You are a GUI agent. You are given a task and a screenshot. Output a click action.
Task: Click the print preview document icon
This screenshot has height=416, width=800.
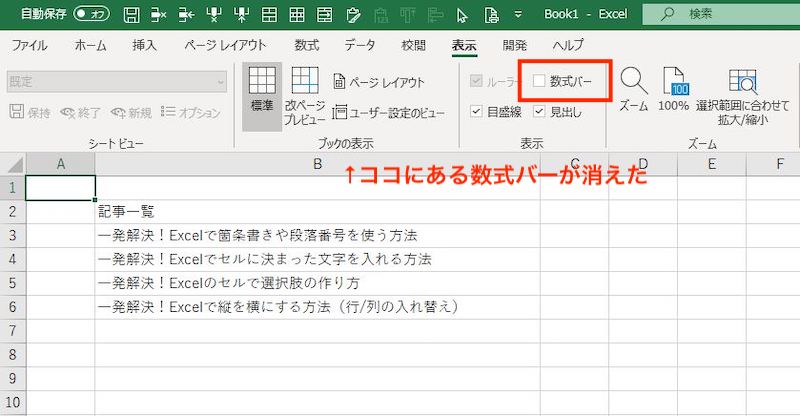click(491, 15)
